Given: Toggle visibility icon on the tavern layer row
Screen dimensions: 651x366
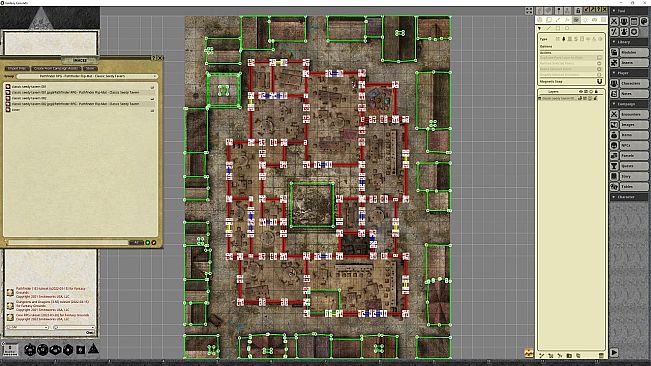Looking at the screenshot, I should 580,98.
